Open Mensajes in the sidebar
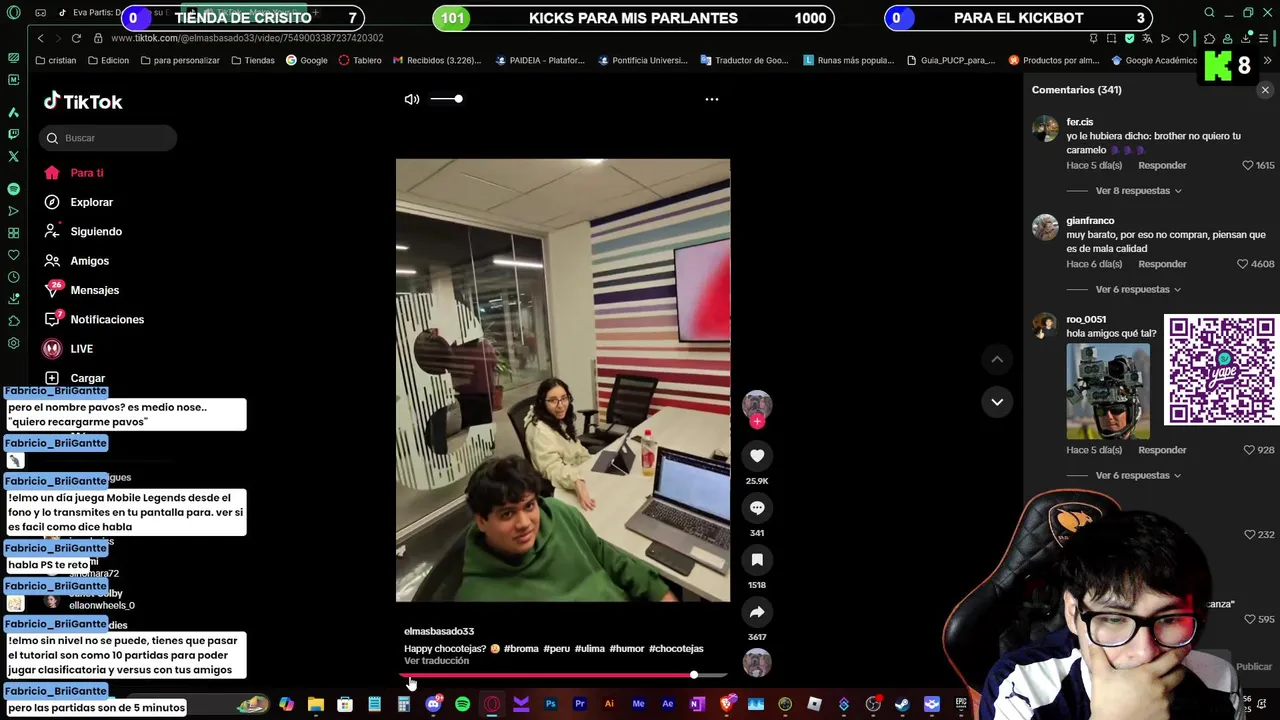Screen dimensions: 1280x720 coord(94,290)
